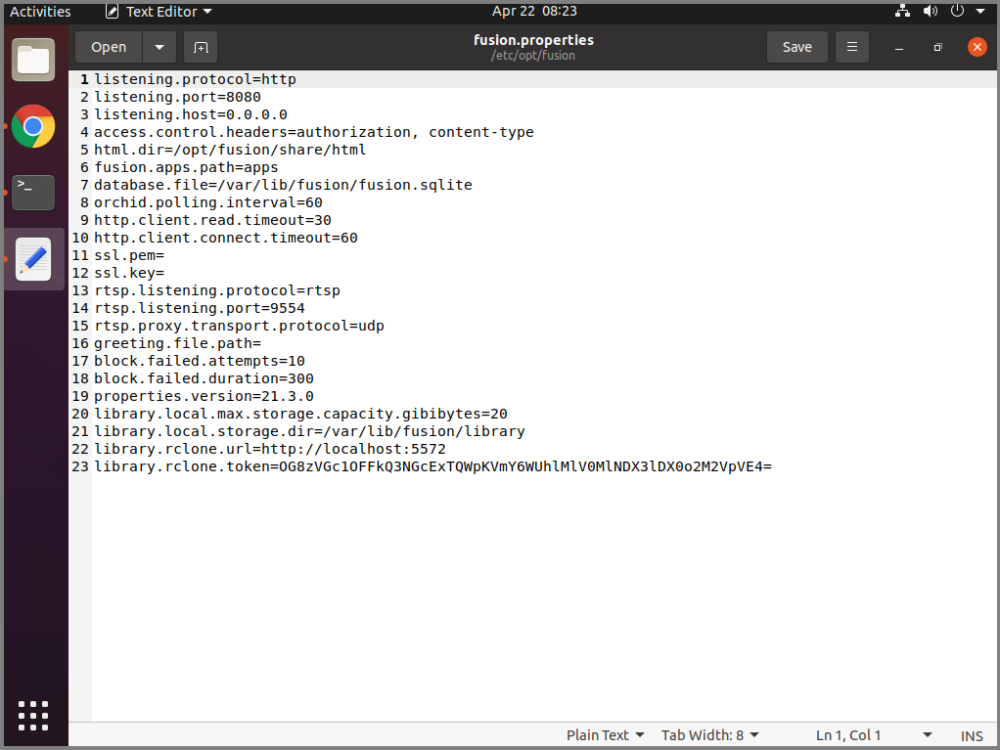Click the volume icon in the top bar

pos(929,11)
